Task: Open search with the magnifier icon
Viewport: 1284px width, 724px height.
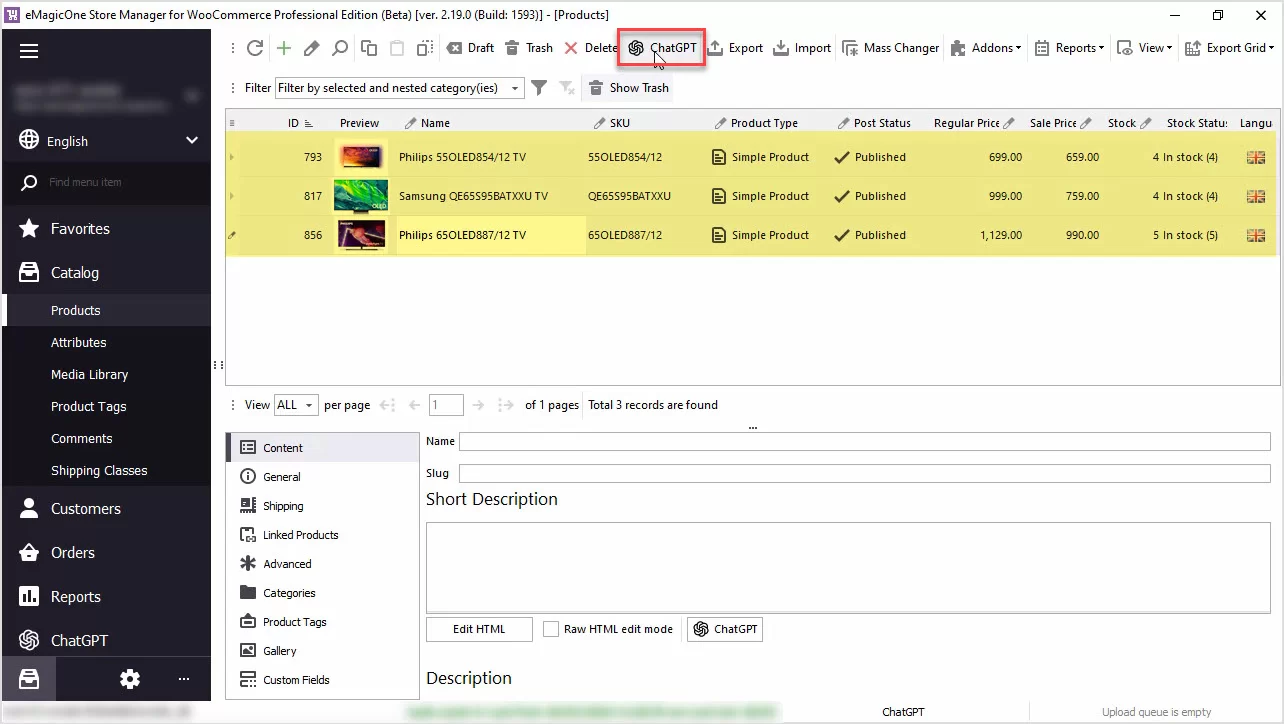Action: pos(340,48)
